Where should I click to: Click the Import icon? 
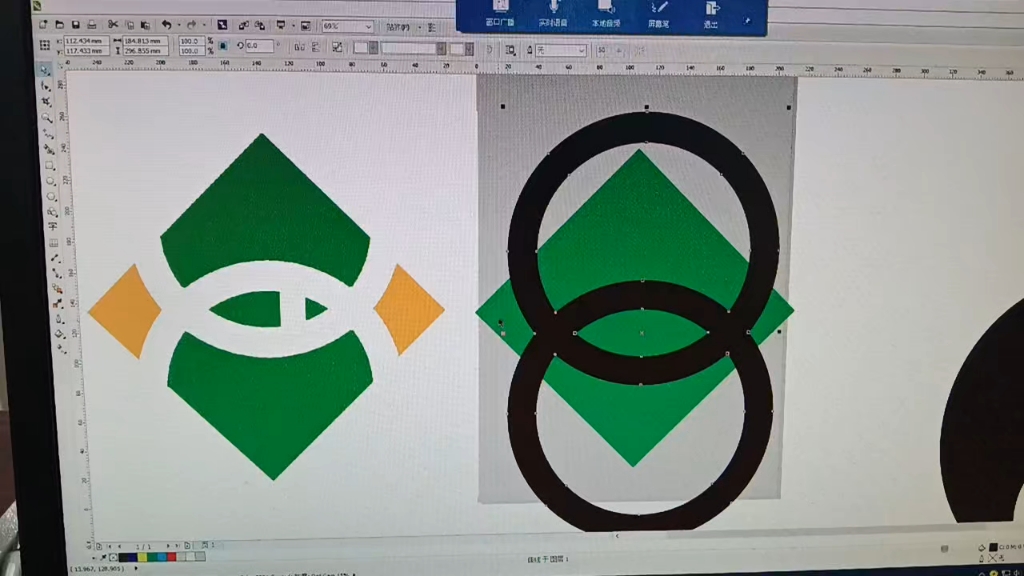(x=244, y=25)
